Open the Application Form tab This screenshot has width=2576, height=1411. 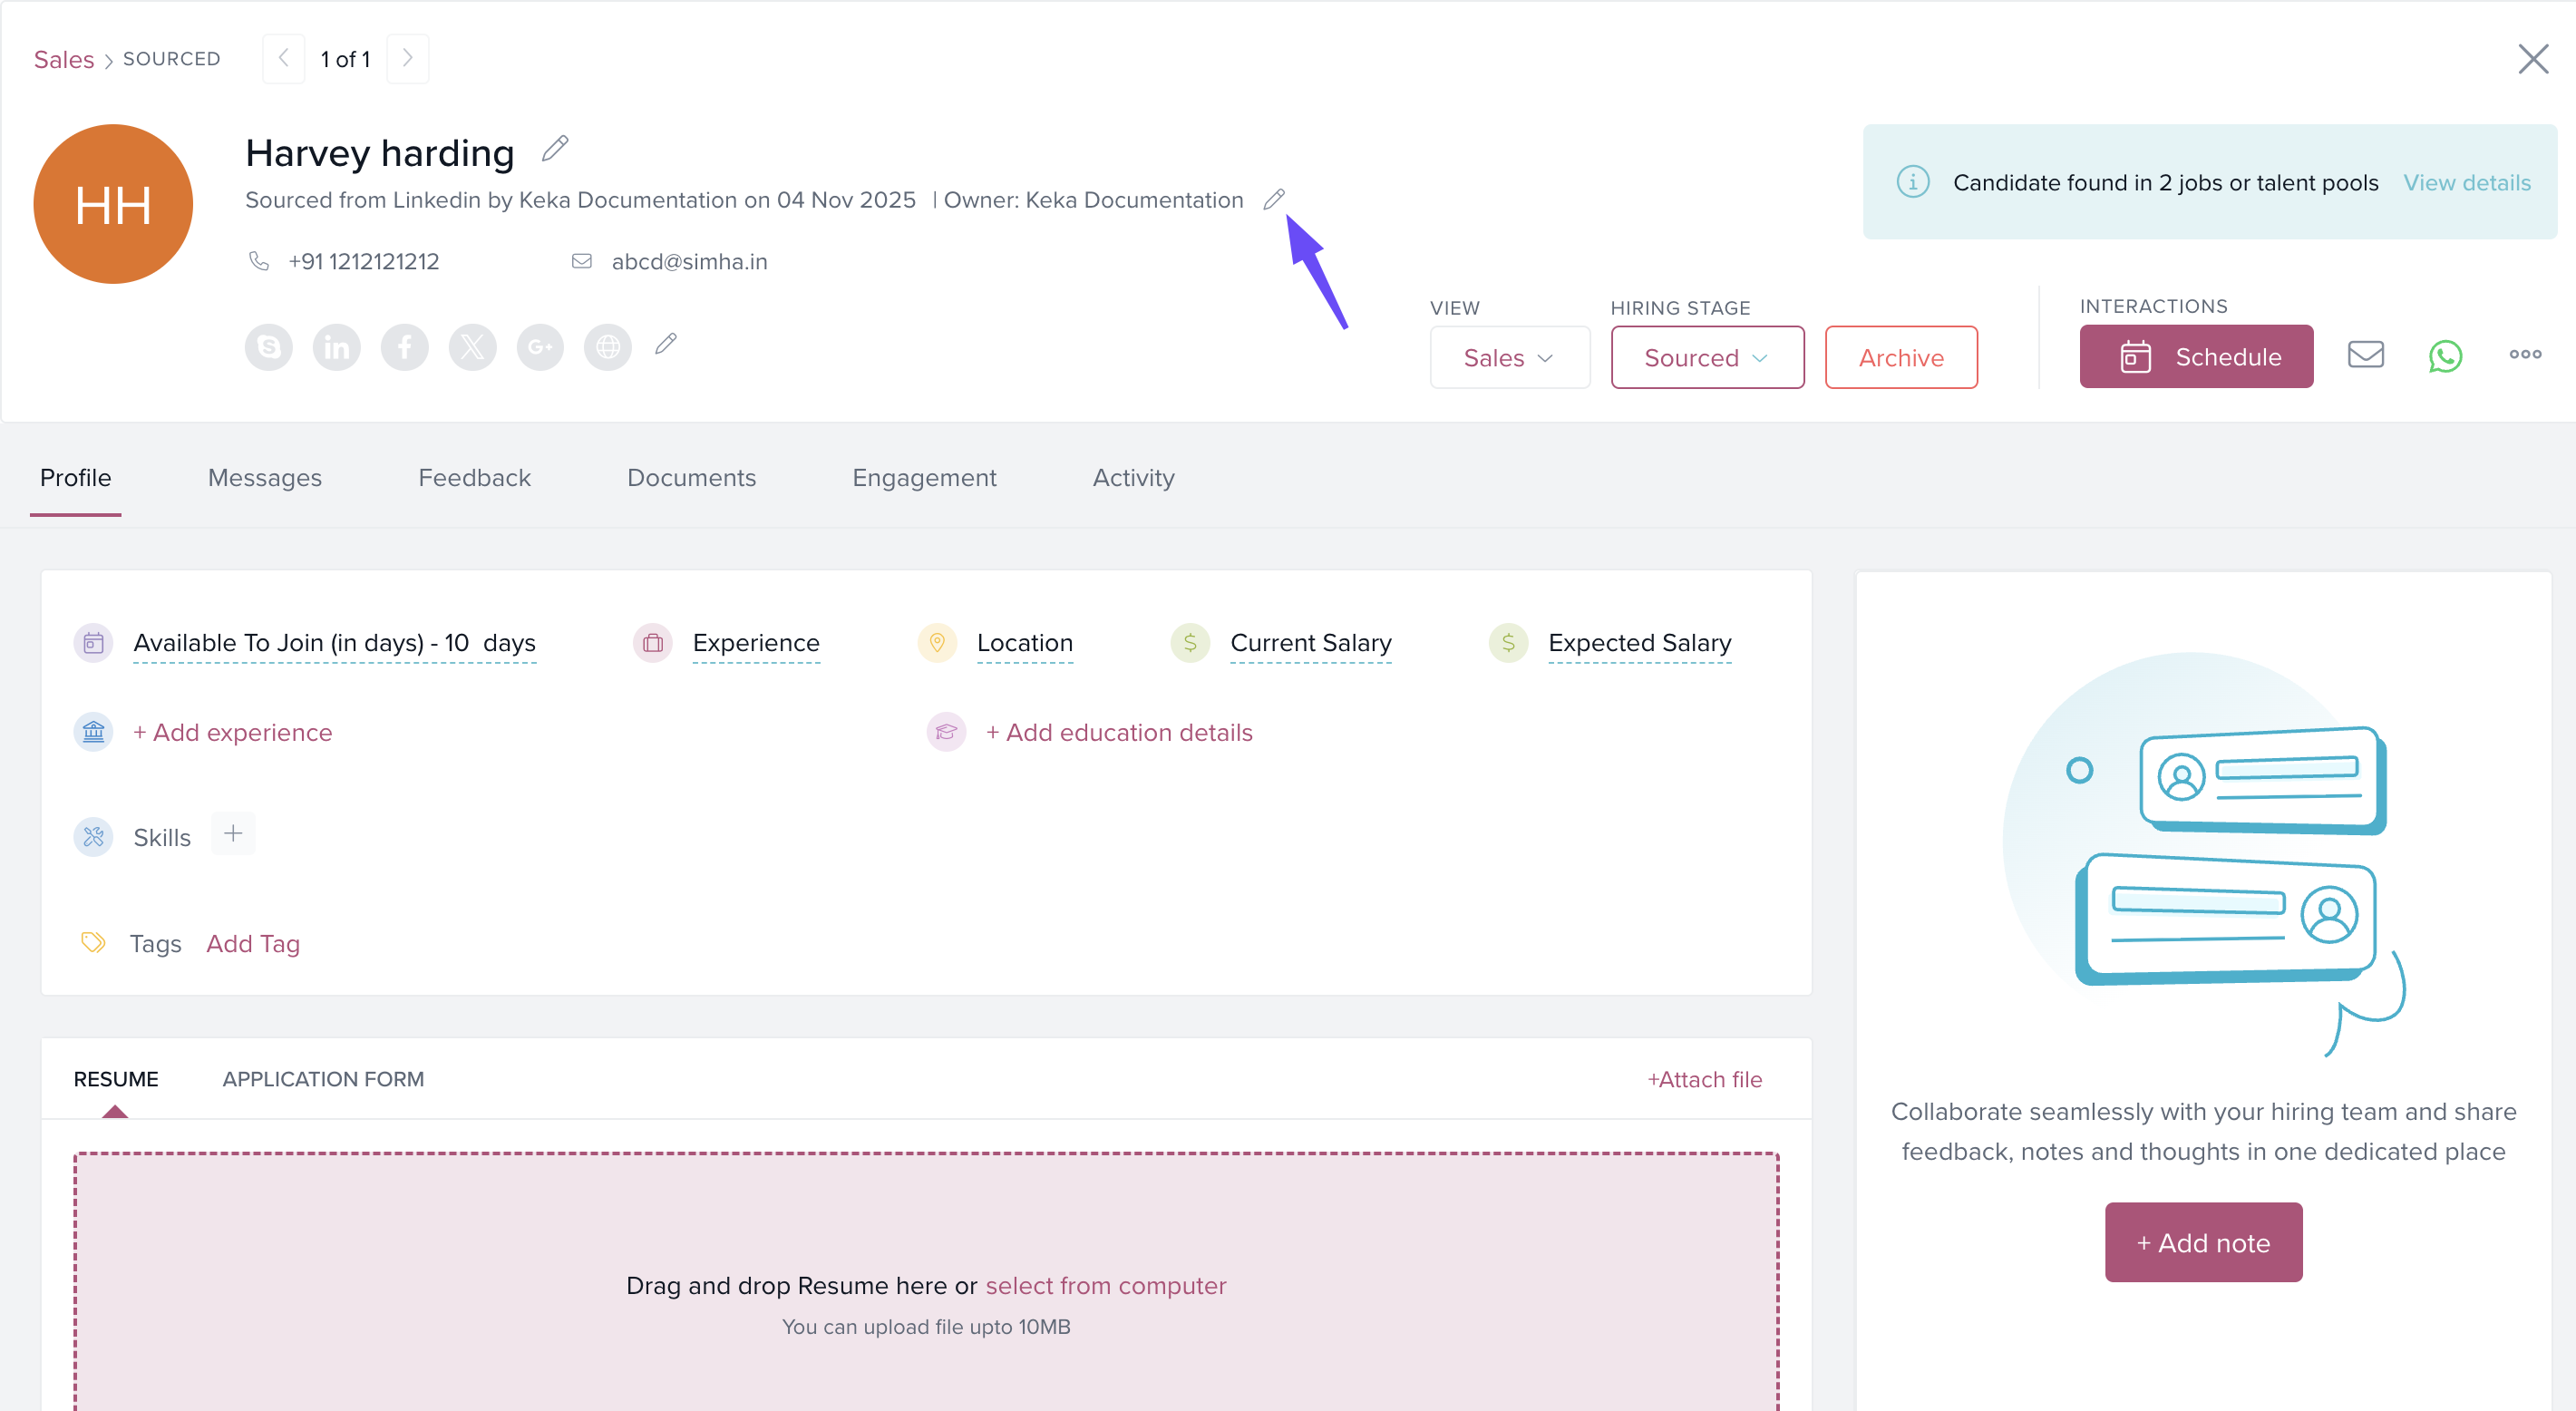323,1079
